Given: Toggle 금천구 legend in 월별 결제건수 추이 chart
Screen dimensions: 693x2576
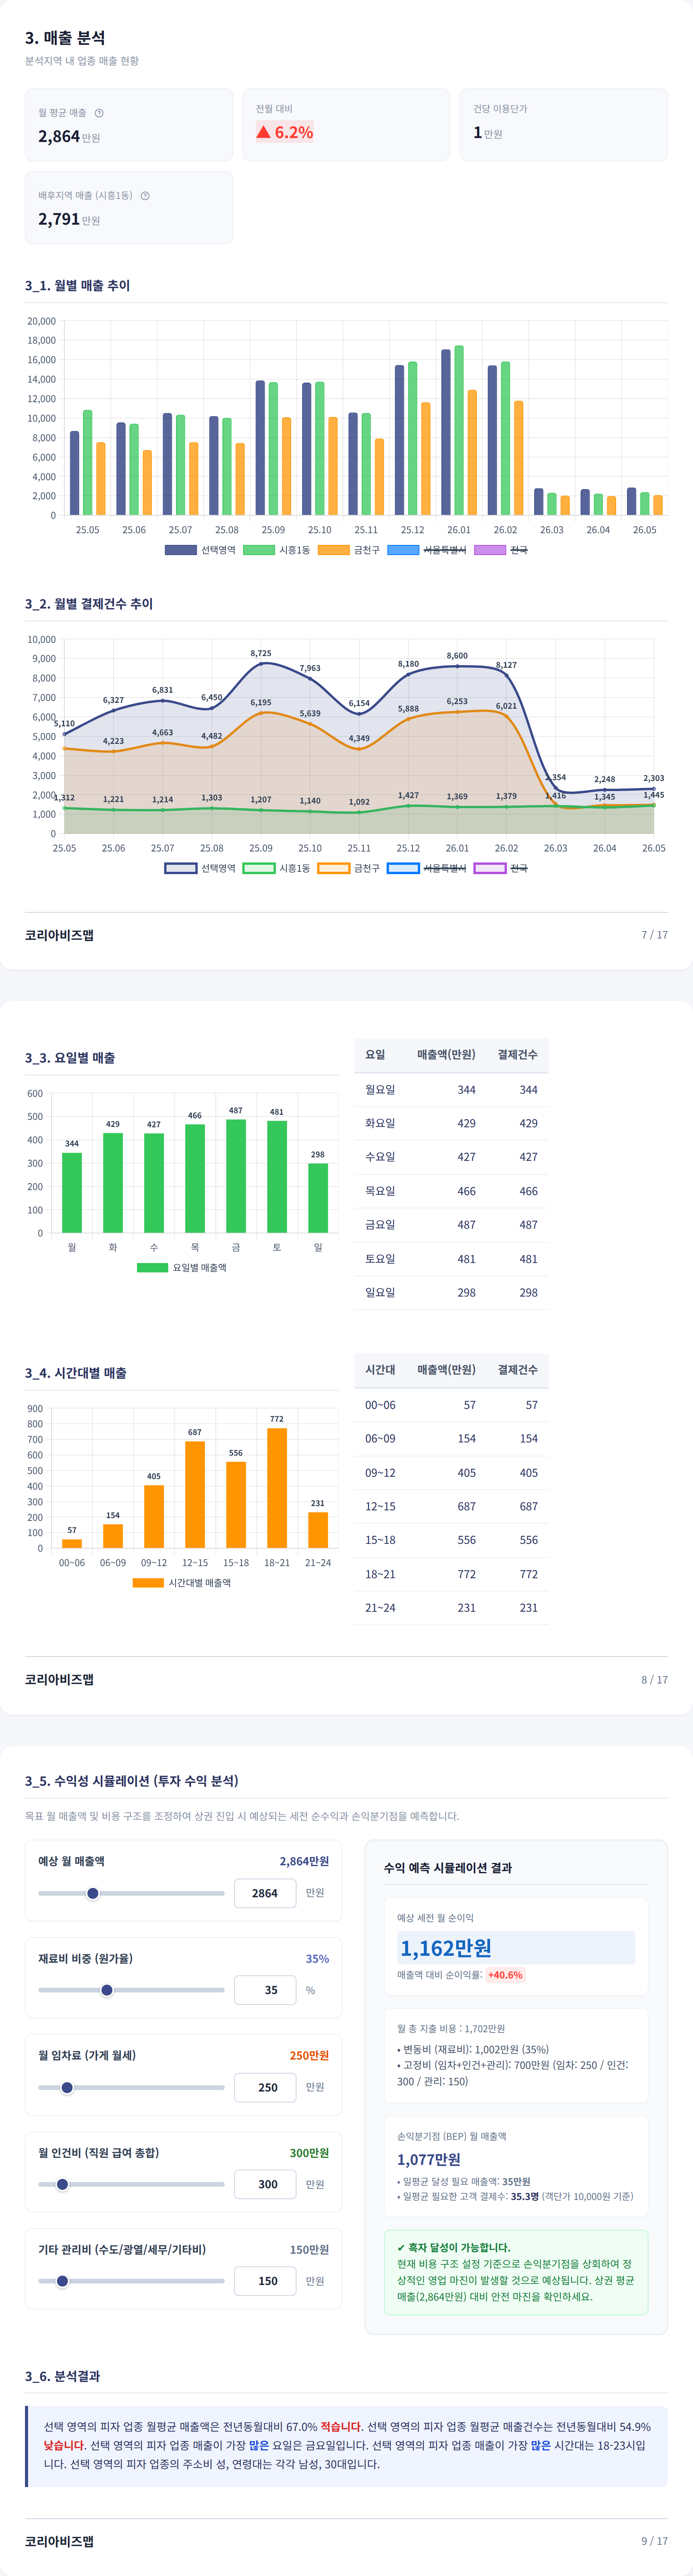Looking at the screenshot, I should (x=349, y=868).
